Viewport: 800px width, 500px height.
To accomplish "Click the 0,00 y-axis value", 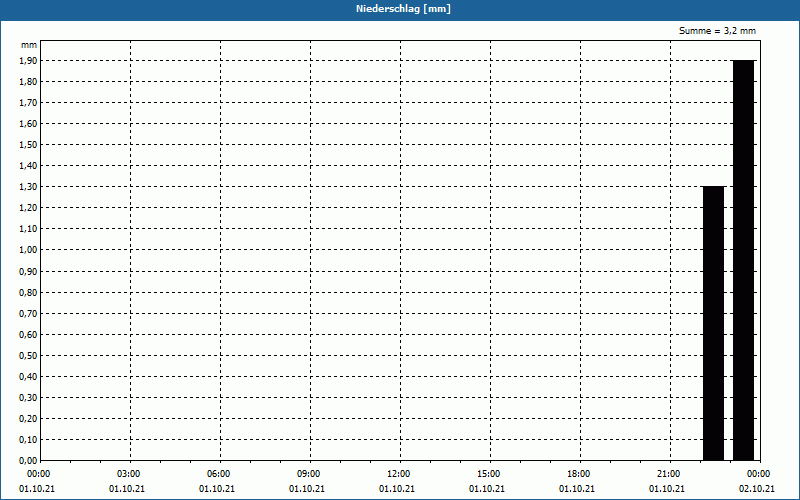I will [28, 461].
